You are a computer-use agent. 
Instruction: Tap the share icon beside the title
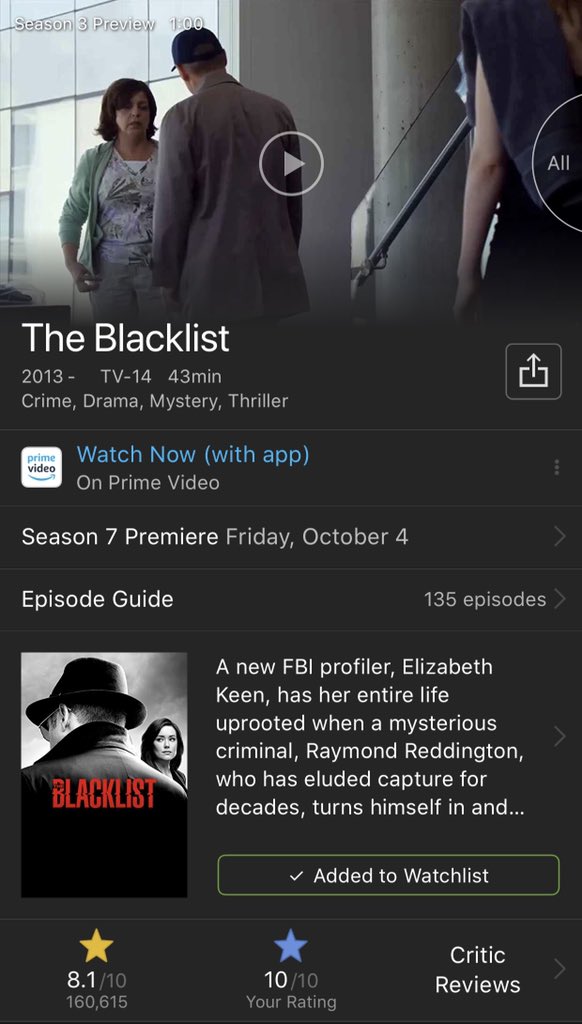pos(533,371)
